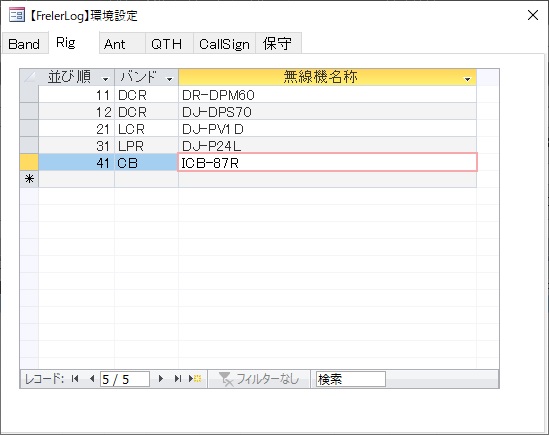Screen dimensions: 549x435
Task: Click the form icon in the title bar
Action: pos(16,15)
